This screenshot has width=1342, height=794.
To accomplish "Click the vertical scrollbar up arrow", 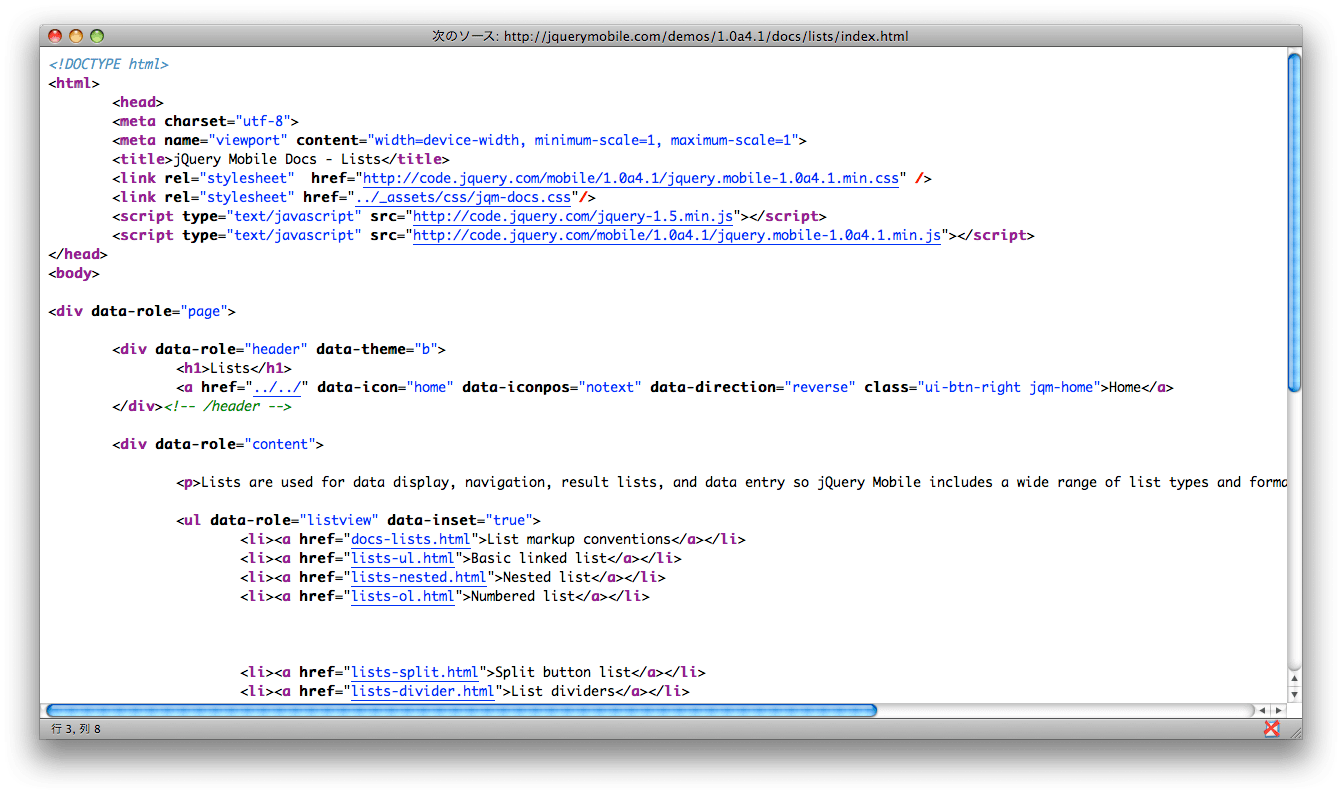I will pyautogui.click(x=1295, y=677).
